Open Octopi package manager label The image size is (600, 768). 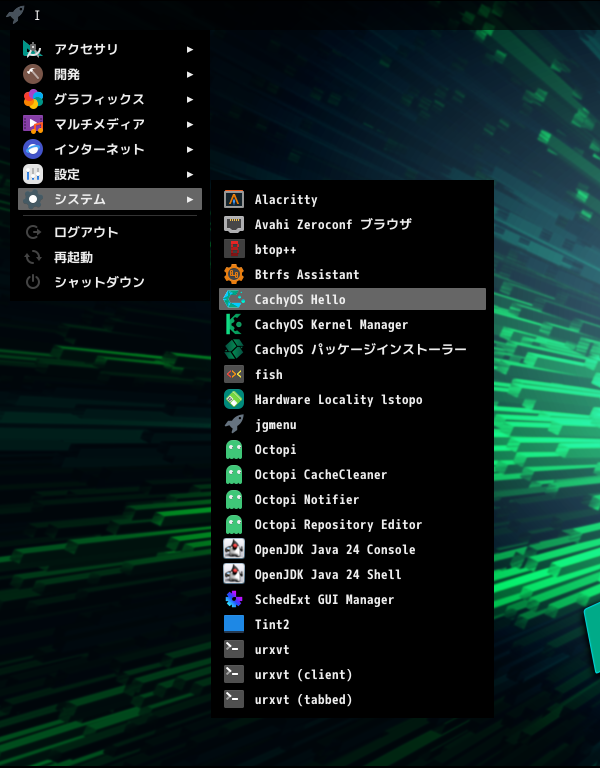(x=275, y=450)
